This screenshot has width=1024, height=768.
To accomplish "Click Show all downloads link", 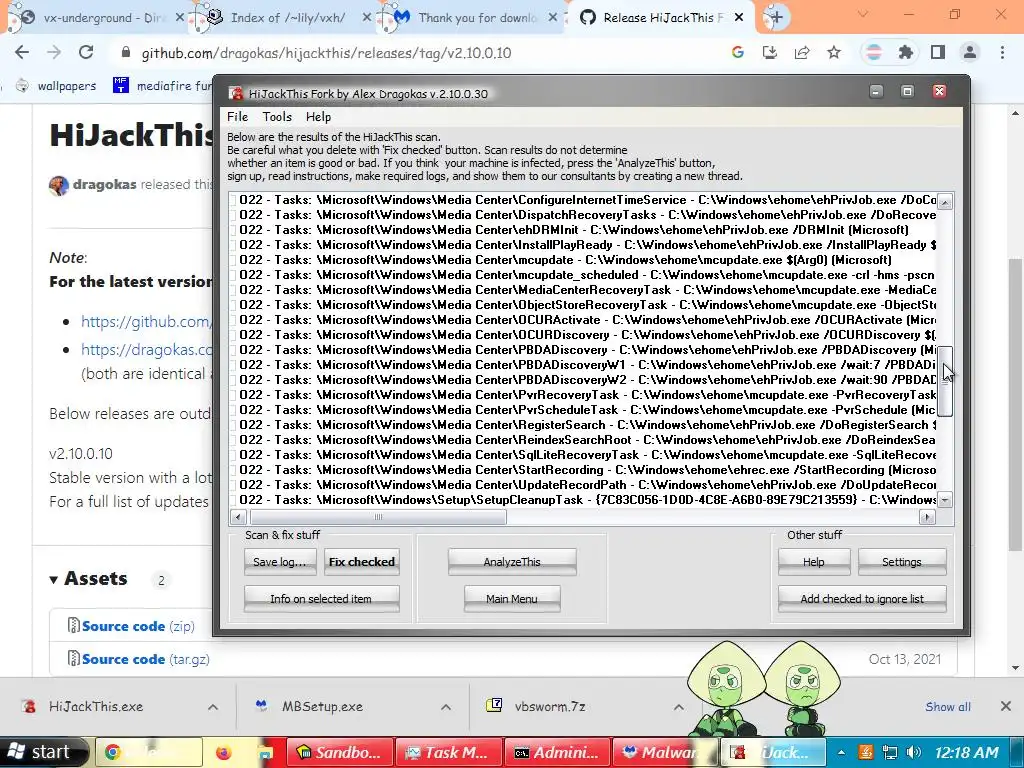I will coord(948,707).
